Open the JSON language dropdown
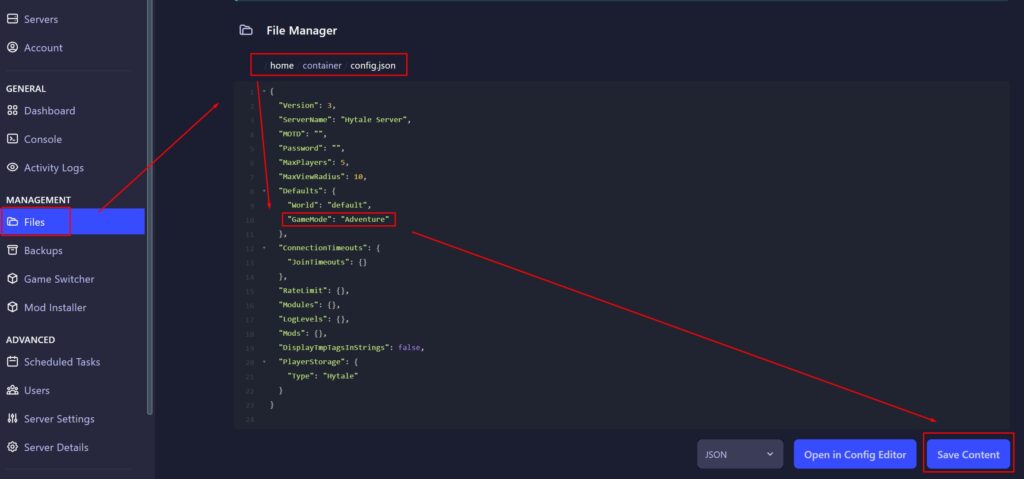The height and width of the screenshot is (479, 1024). [x=739, y=455]
